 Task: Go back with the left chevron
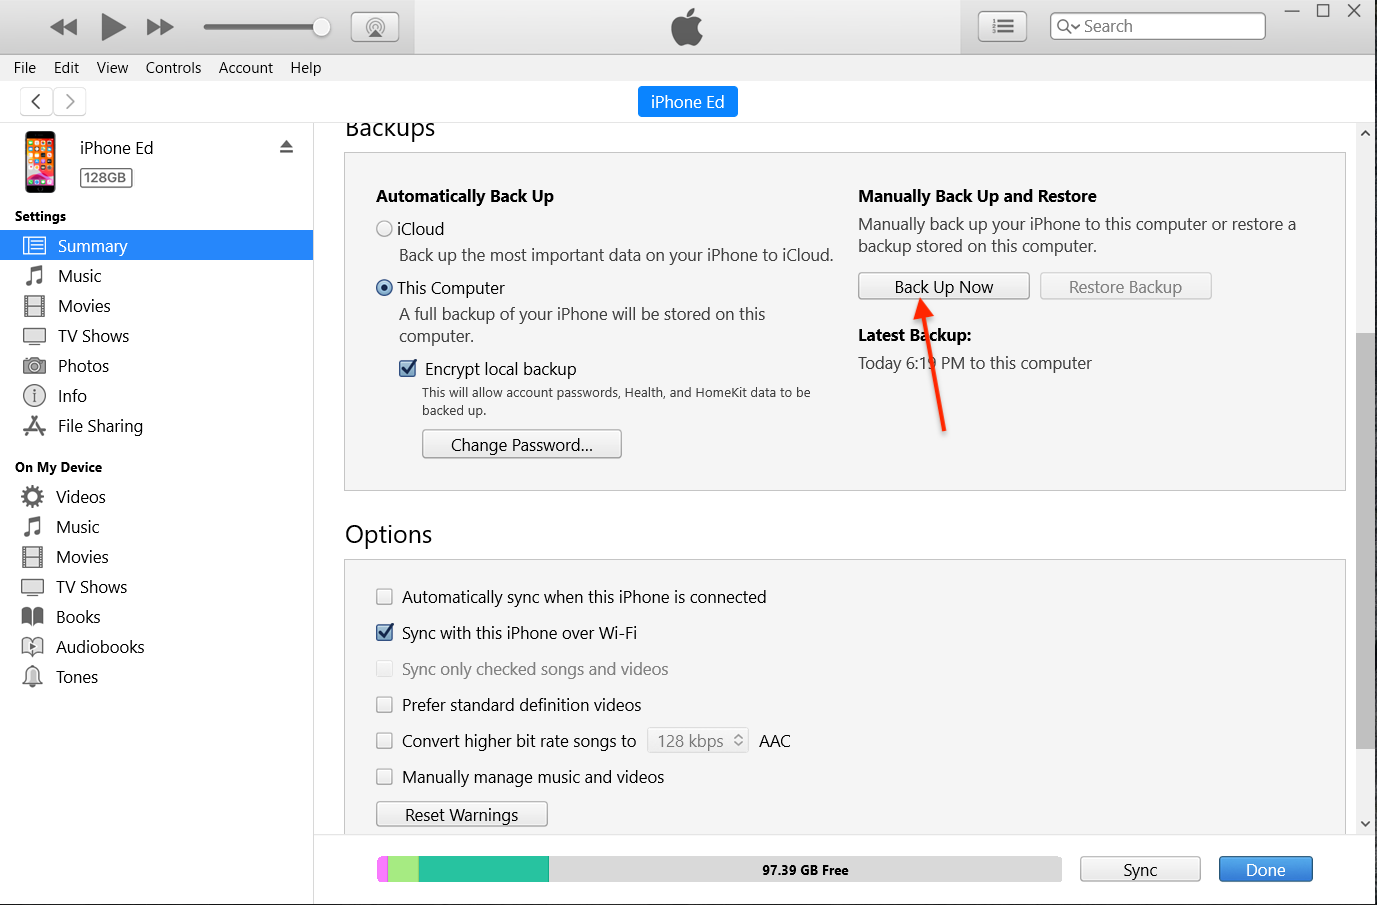coord(36,101)
